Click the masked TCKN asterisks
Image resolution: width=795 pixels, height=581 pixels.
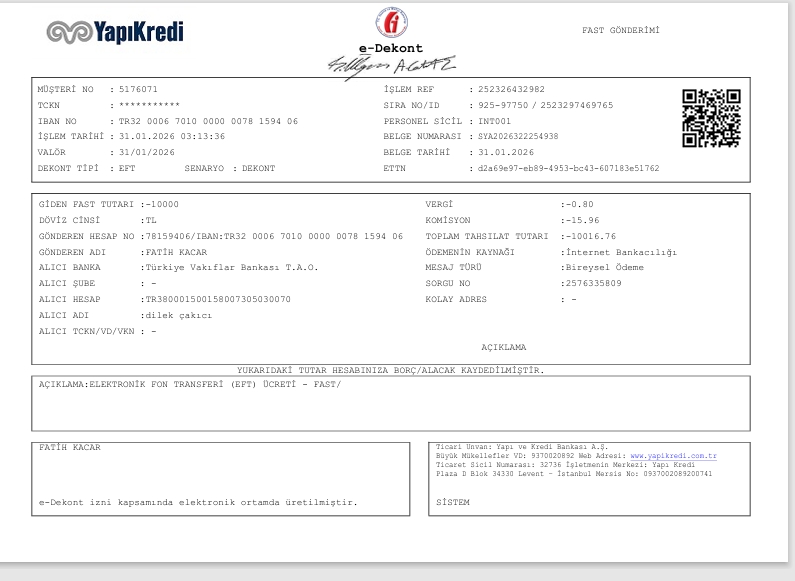point(150,105)
